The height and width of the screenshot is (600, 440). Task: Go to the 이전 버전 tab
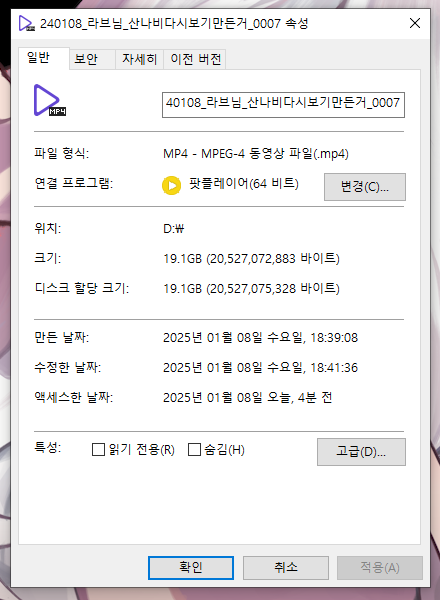(x=195, y=59)
